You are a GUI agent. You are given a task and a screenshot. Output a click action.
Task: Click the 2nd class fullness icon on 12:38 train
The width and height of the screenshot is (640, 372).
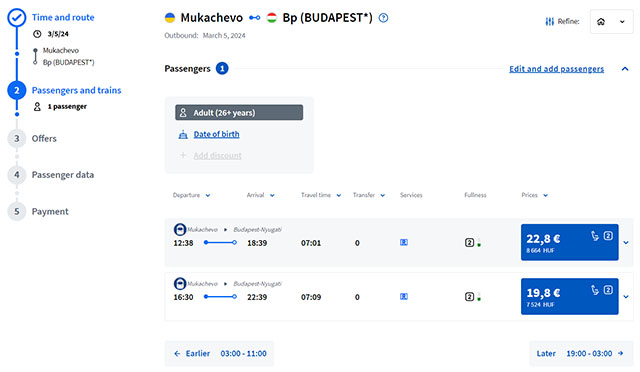469,243
